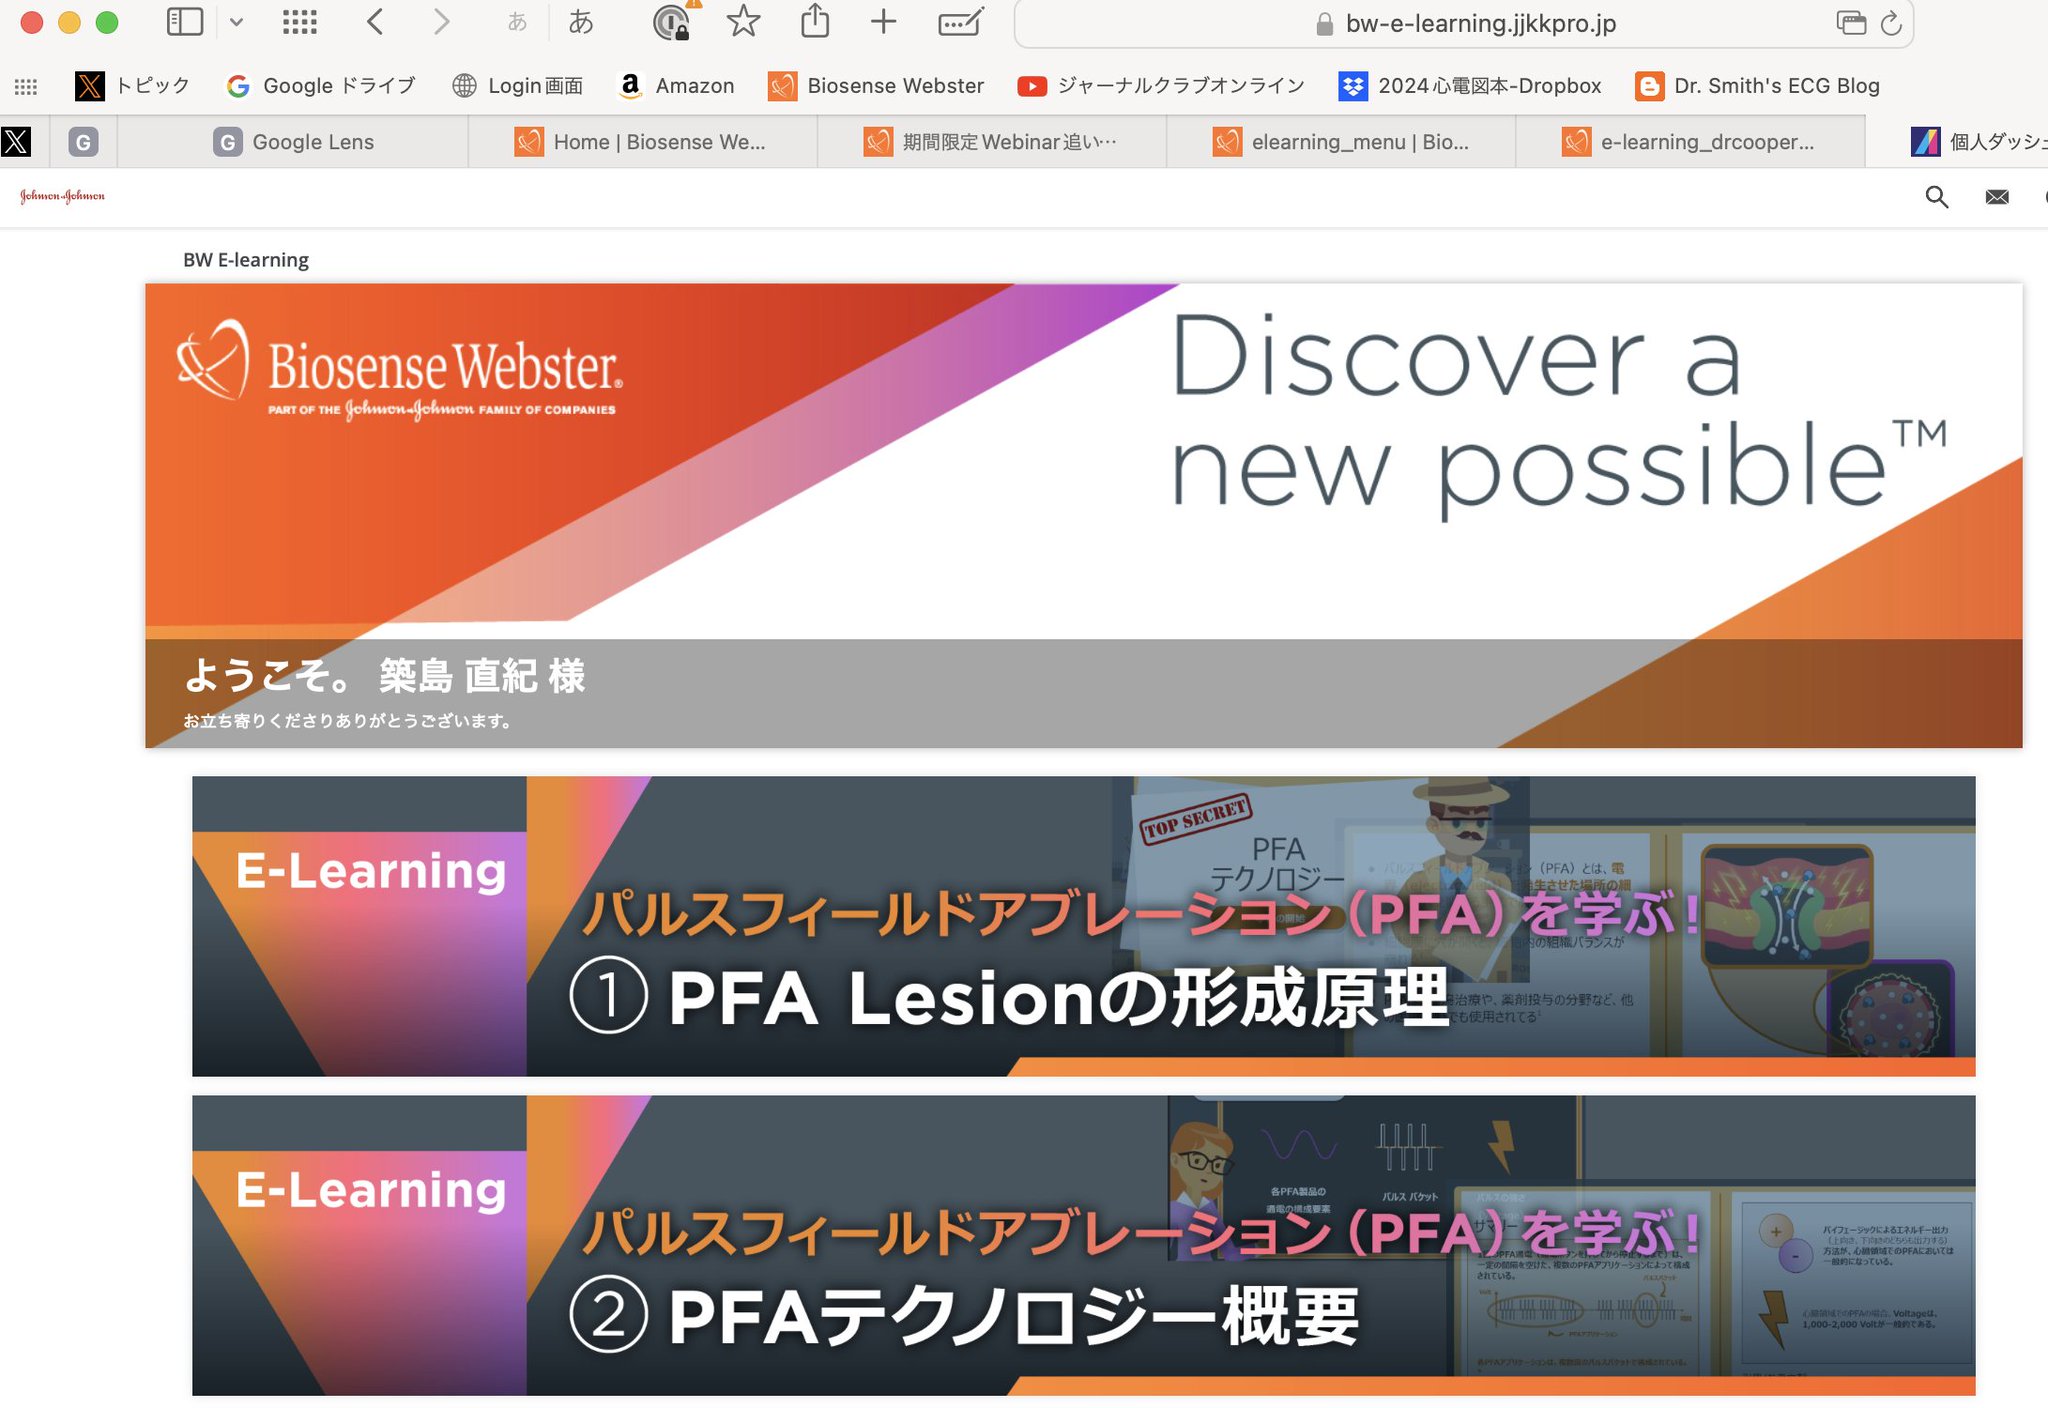Click the search magnifier icon
The image size is (2048, 1408).
click(1937, 197)
